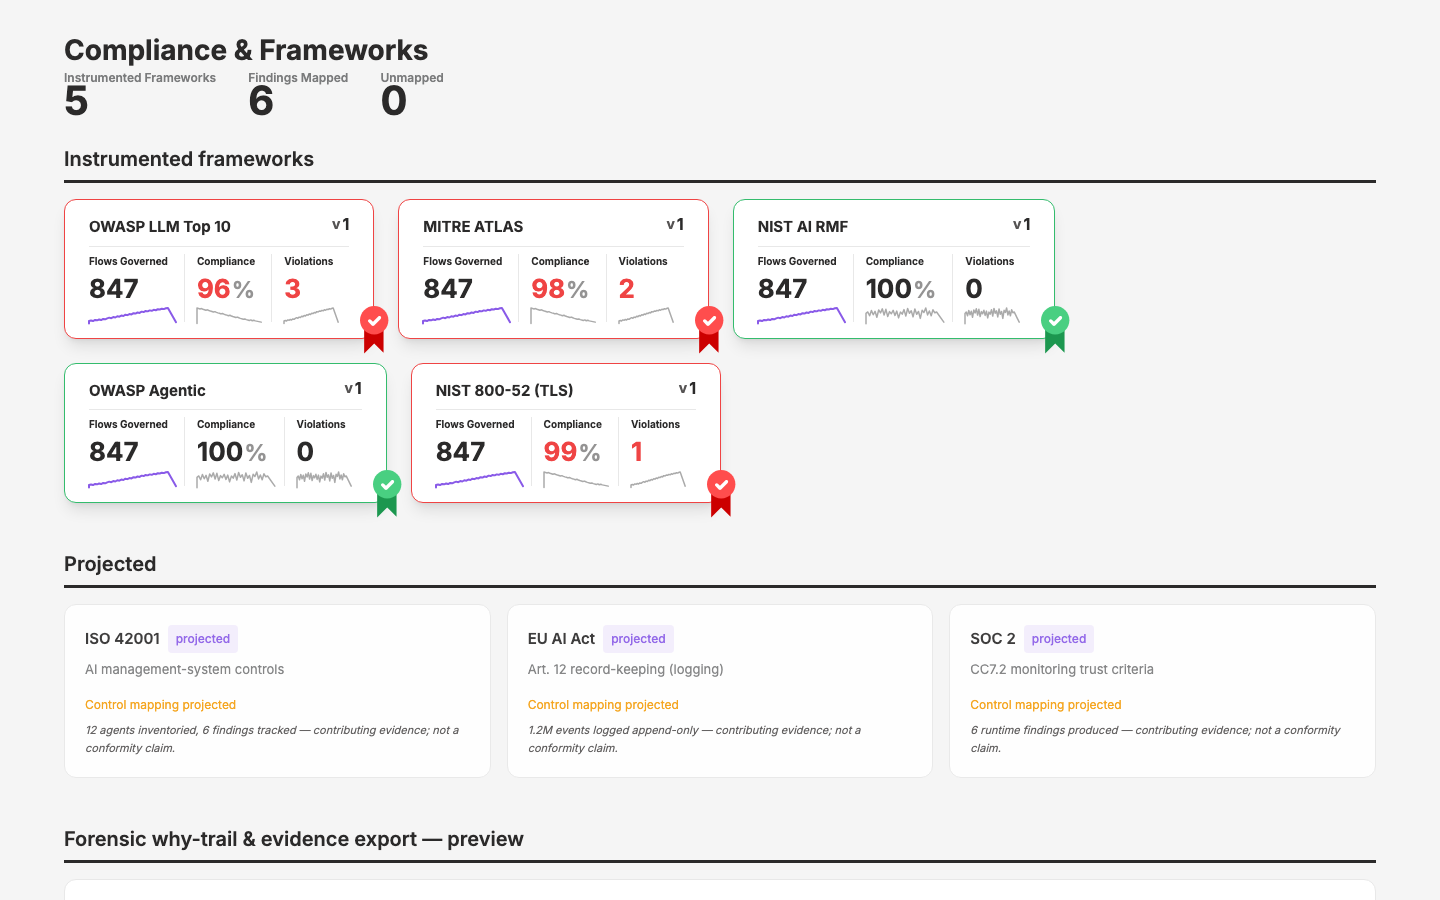Click the projected tag next to EU AI Act

[x=638, y=639]
